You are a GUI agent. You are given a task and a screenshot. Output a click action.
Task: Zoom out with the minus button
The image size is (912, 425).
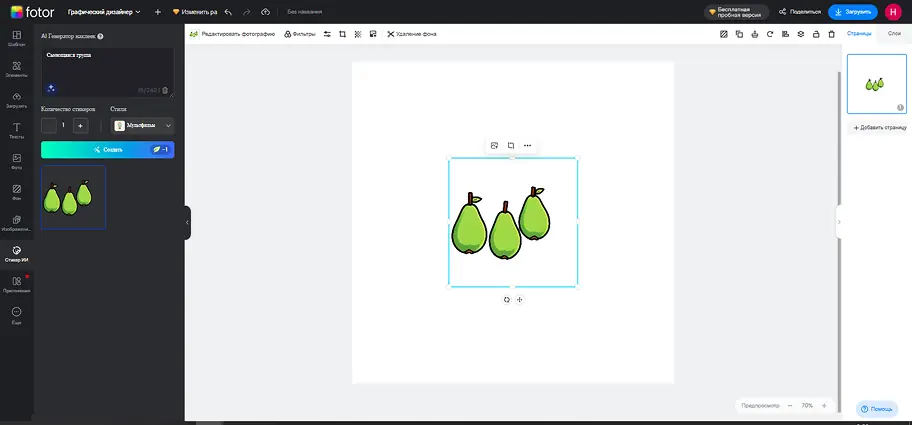790,405
